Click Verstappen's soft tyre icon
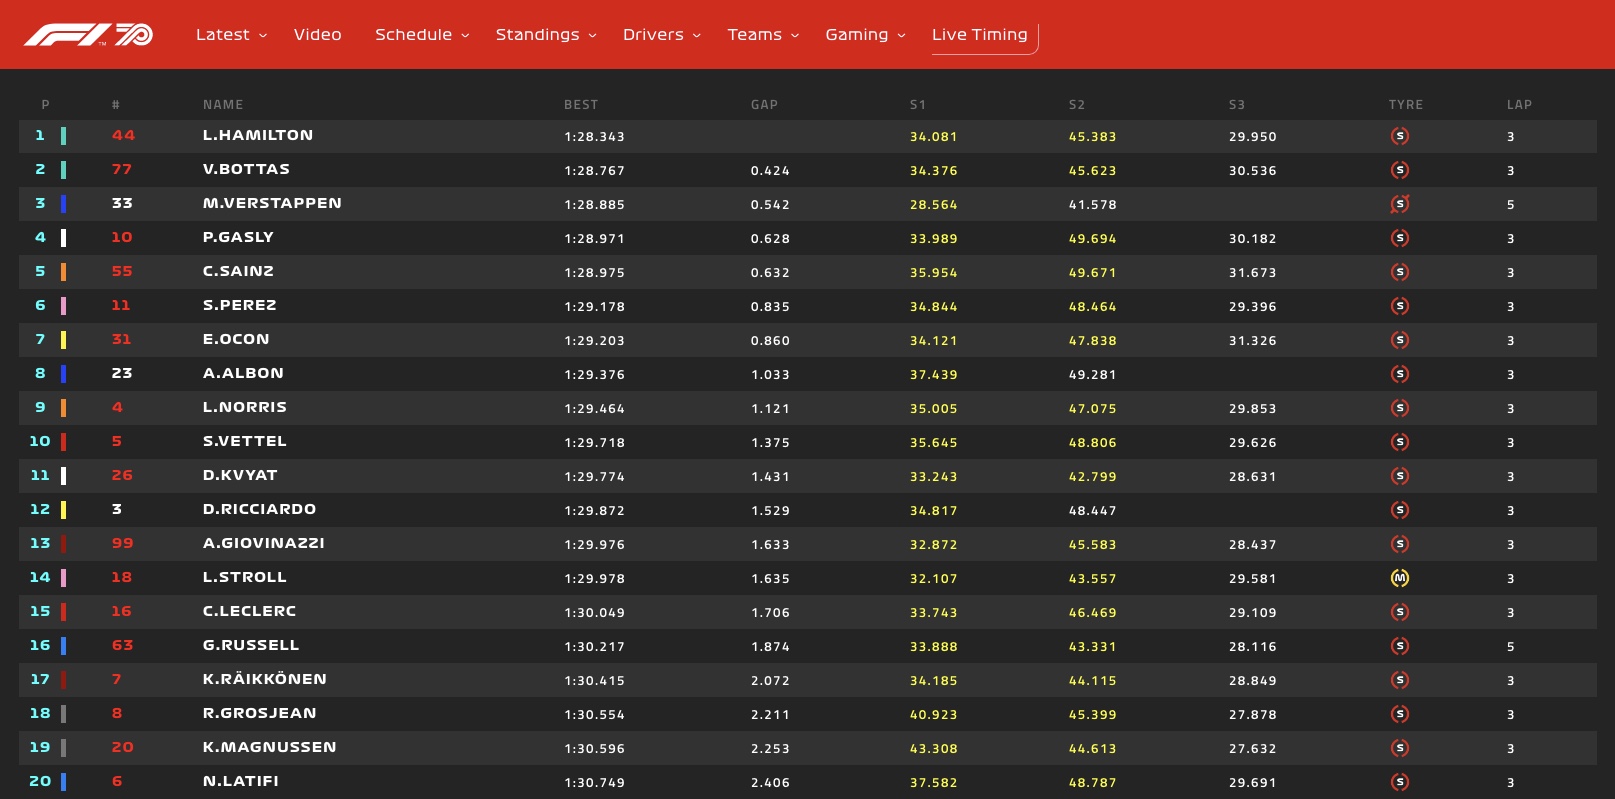 1400,204
